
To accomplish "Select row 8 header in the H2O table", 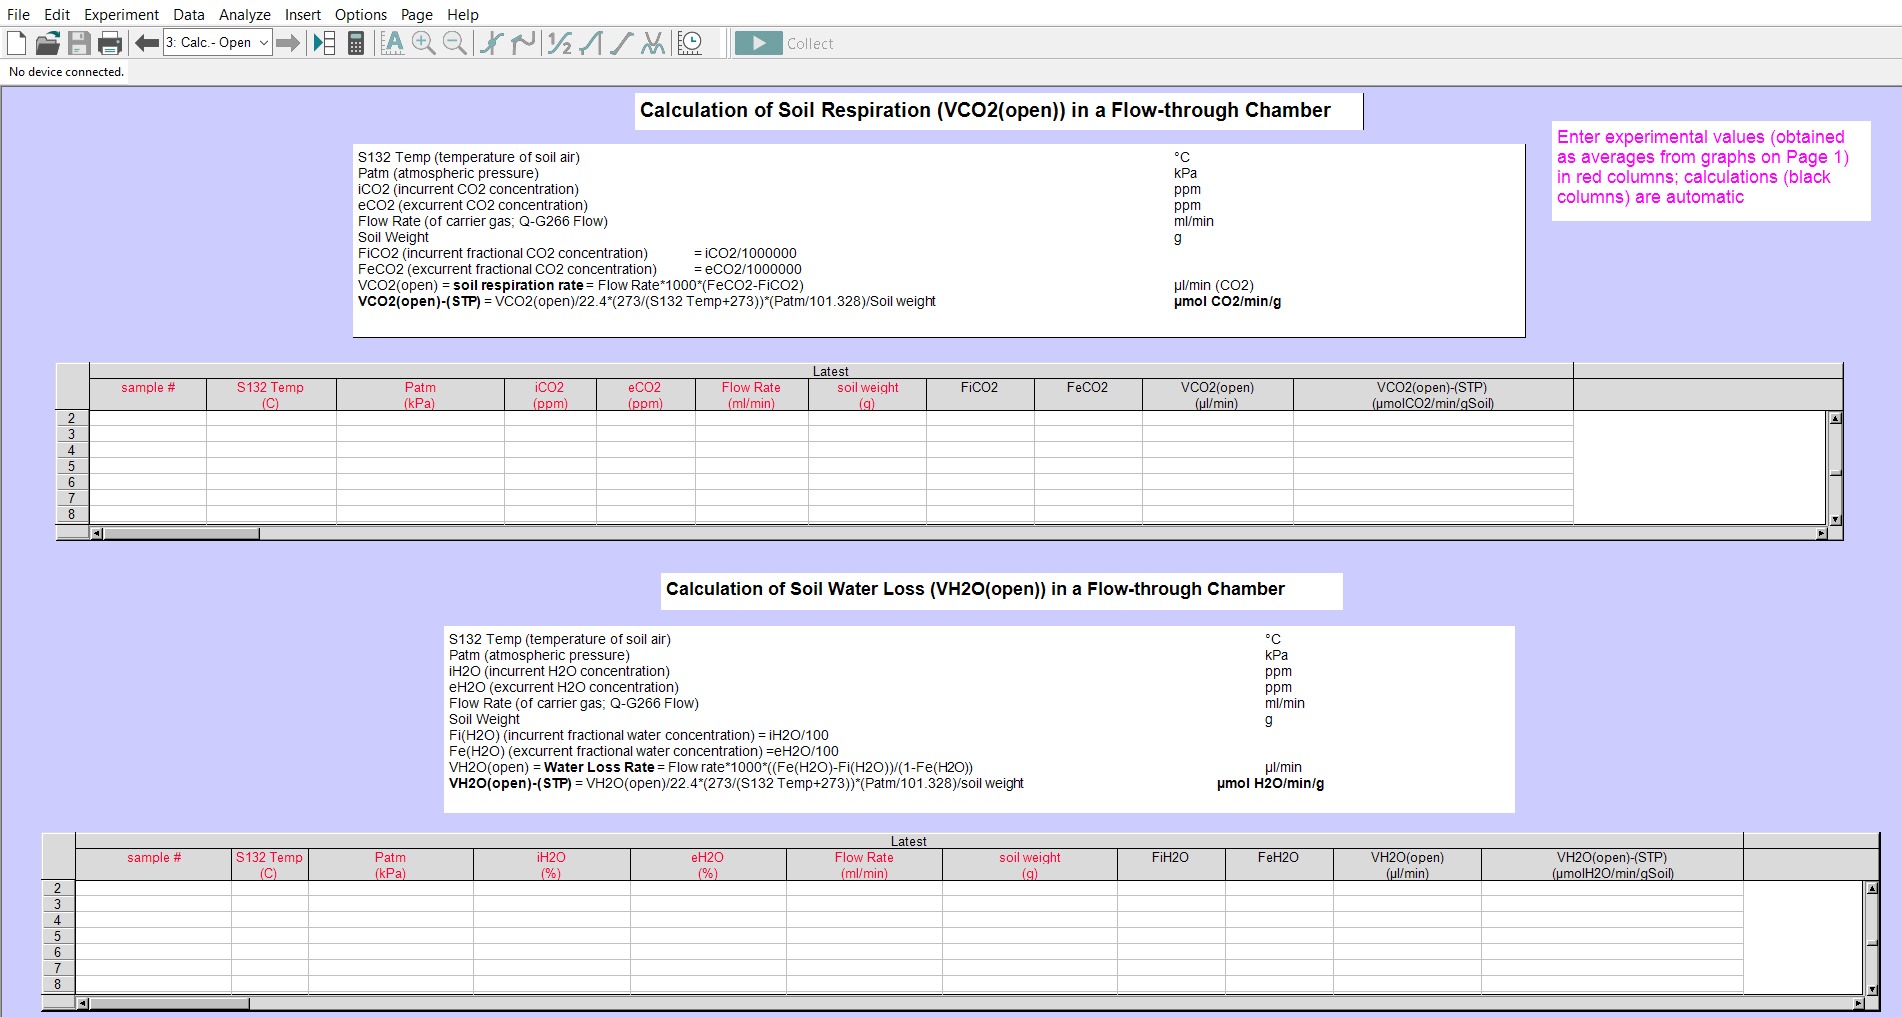I will coord(58,985).
